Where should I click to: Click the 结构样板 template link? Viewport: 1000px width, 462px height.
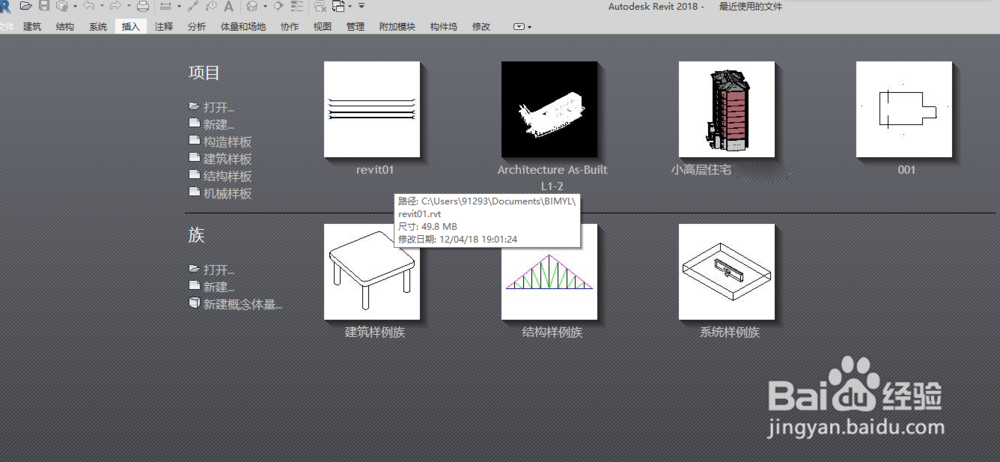(x=228, y=176)
